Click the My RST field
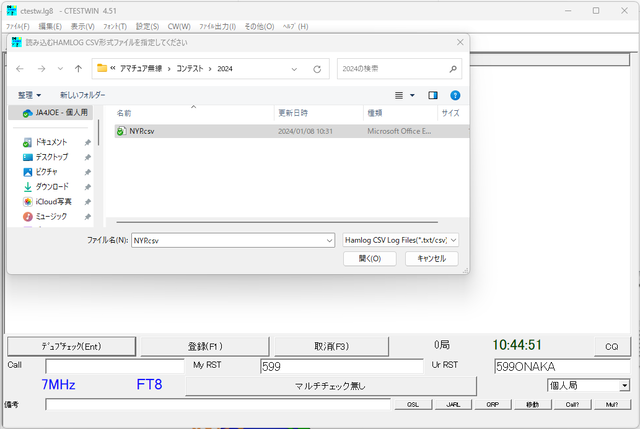This screenshot has height=429, width=640. [x=342, y=366]
